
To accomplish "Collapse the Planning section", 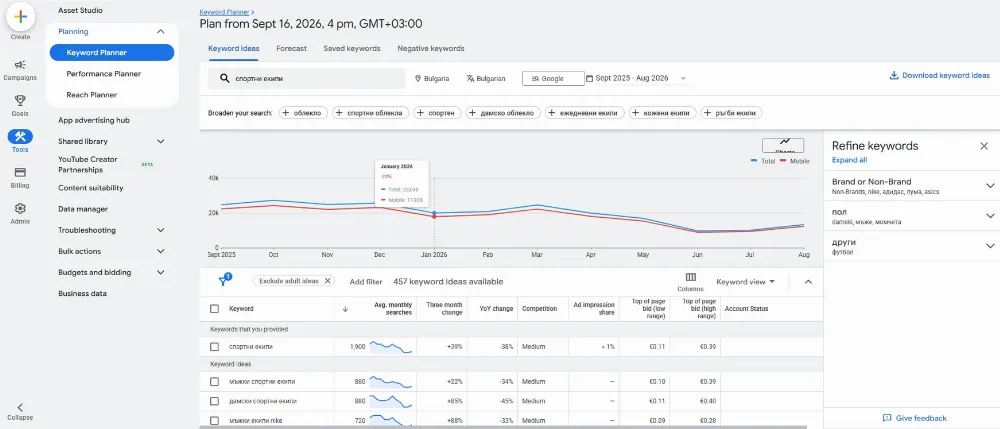I will coord(160,31).
